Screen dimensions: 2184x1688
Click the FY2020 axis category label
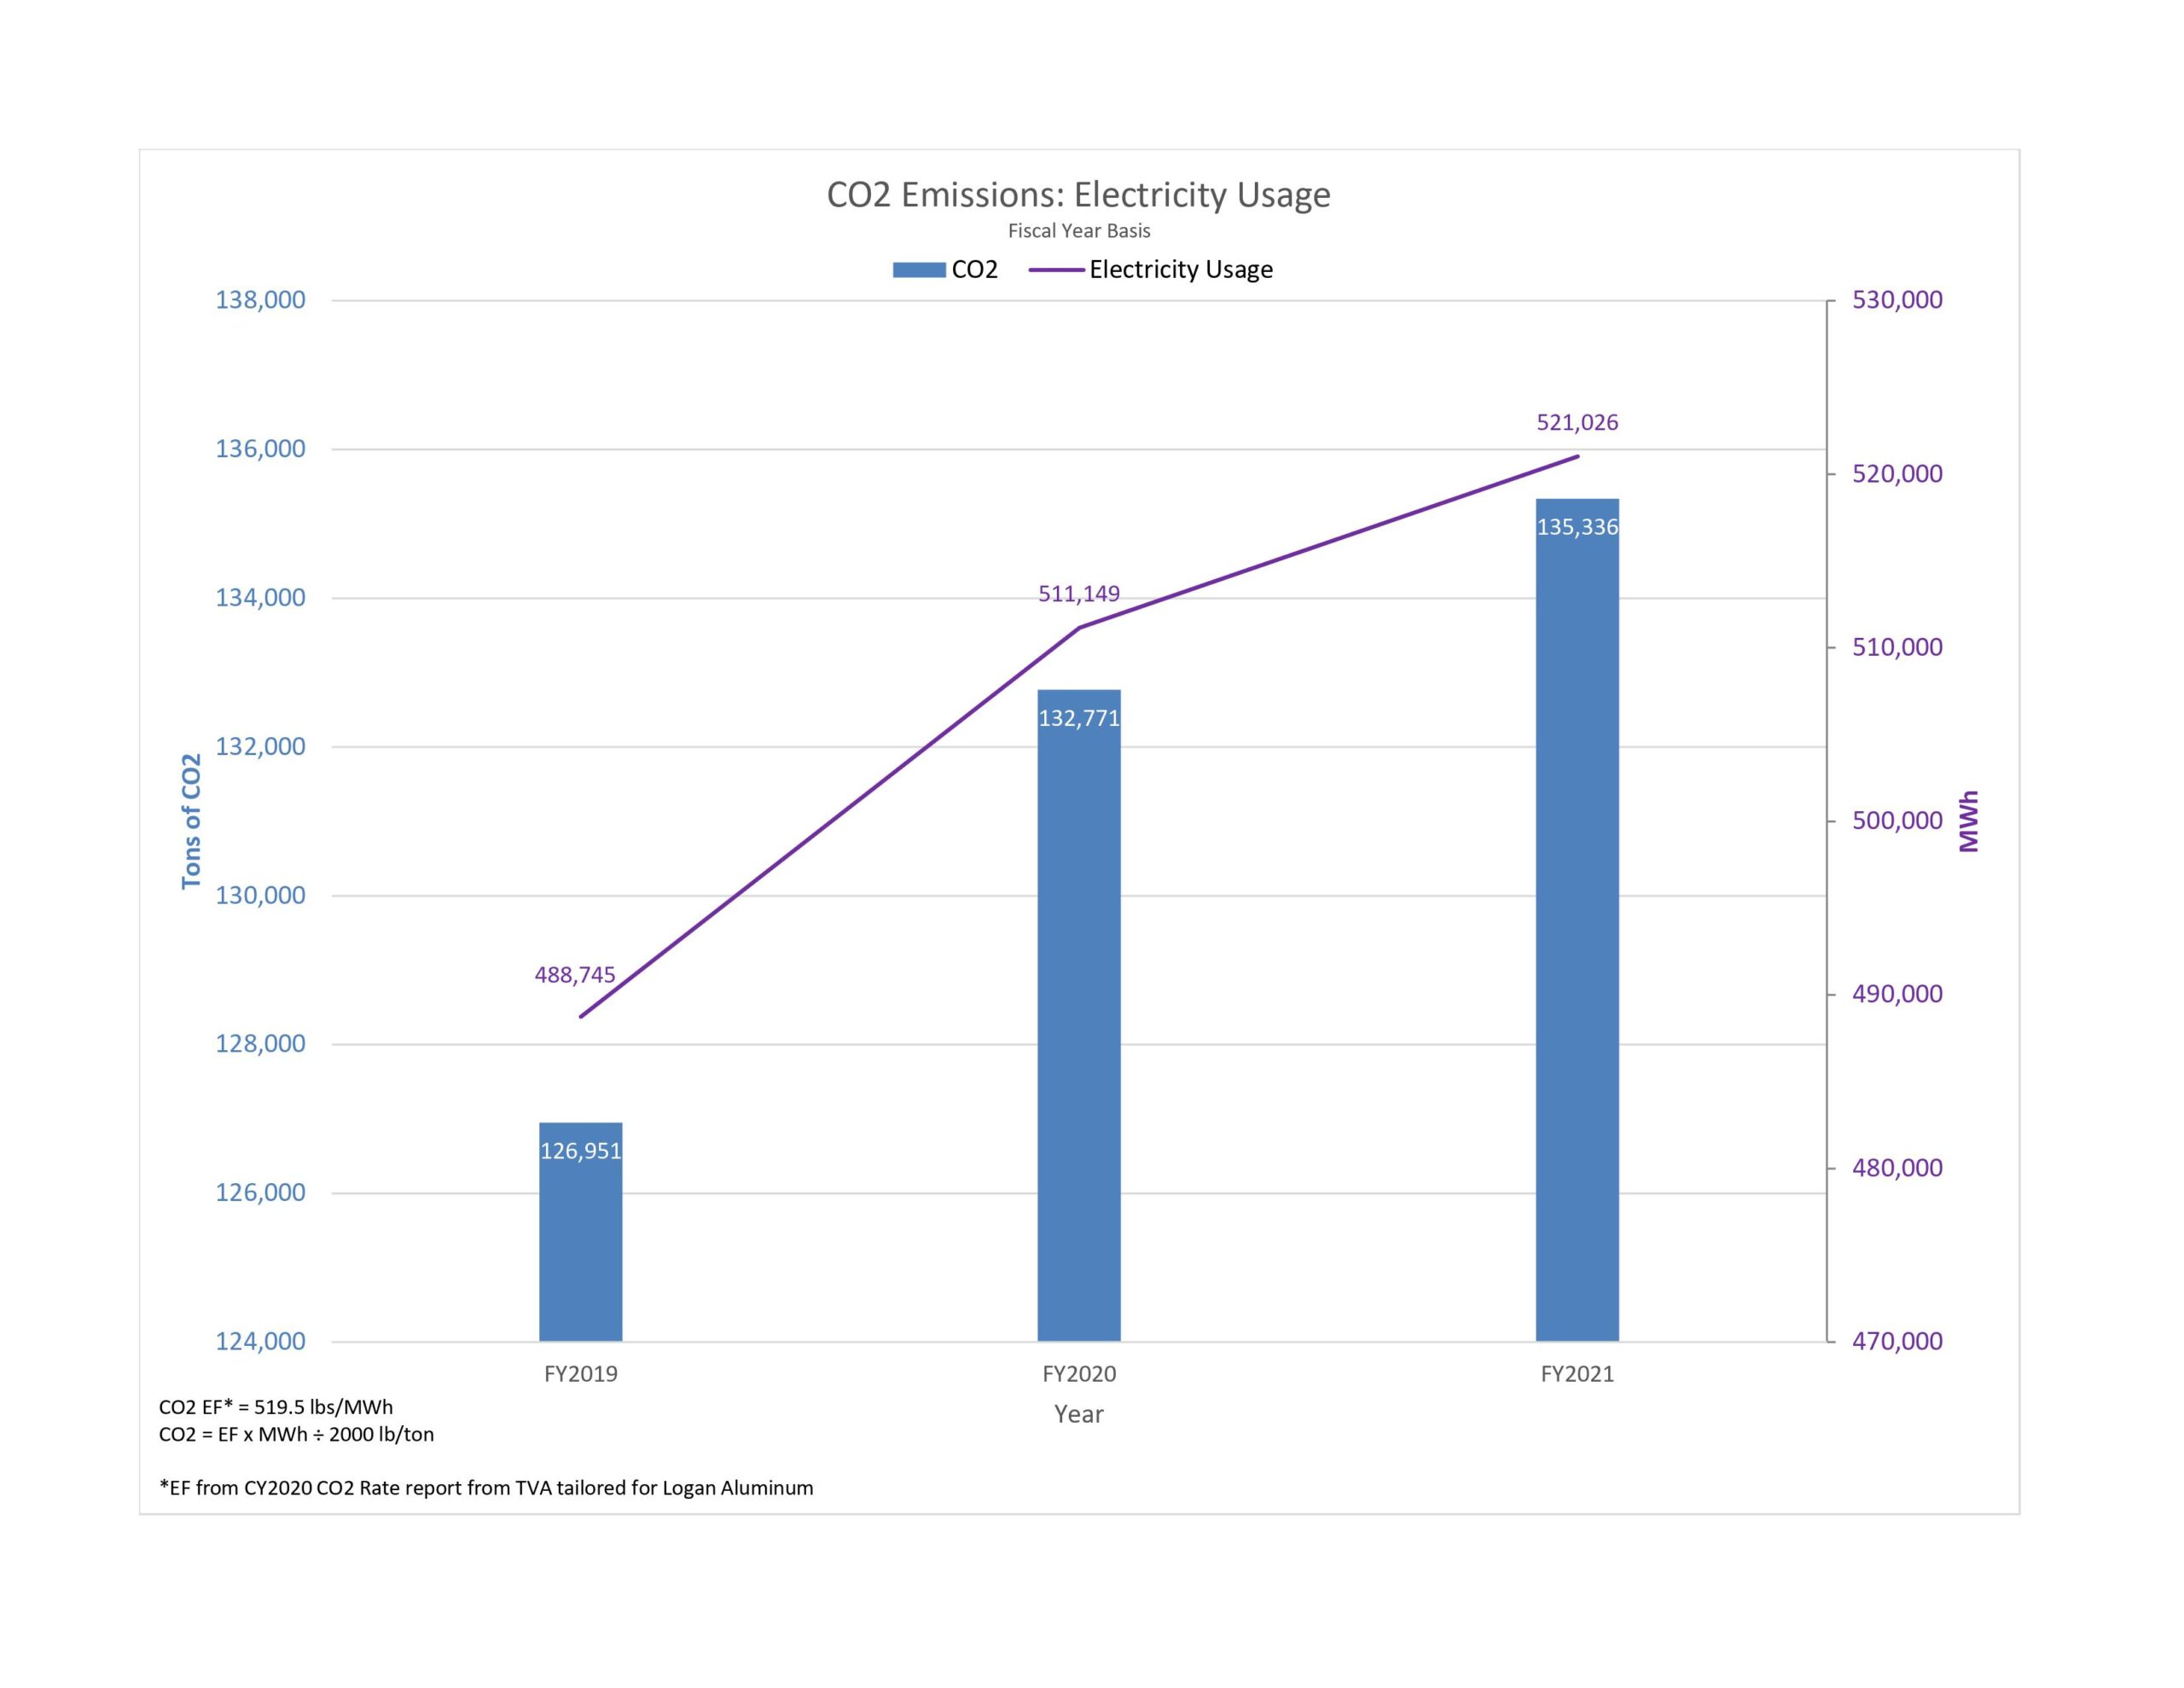click(1079, 1374)
